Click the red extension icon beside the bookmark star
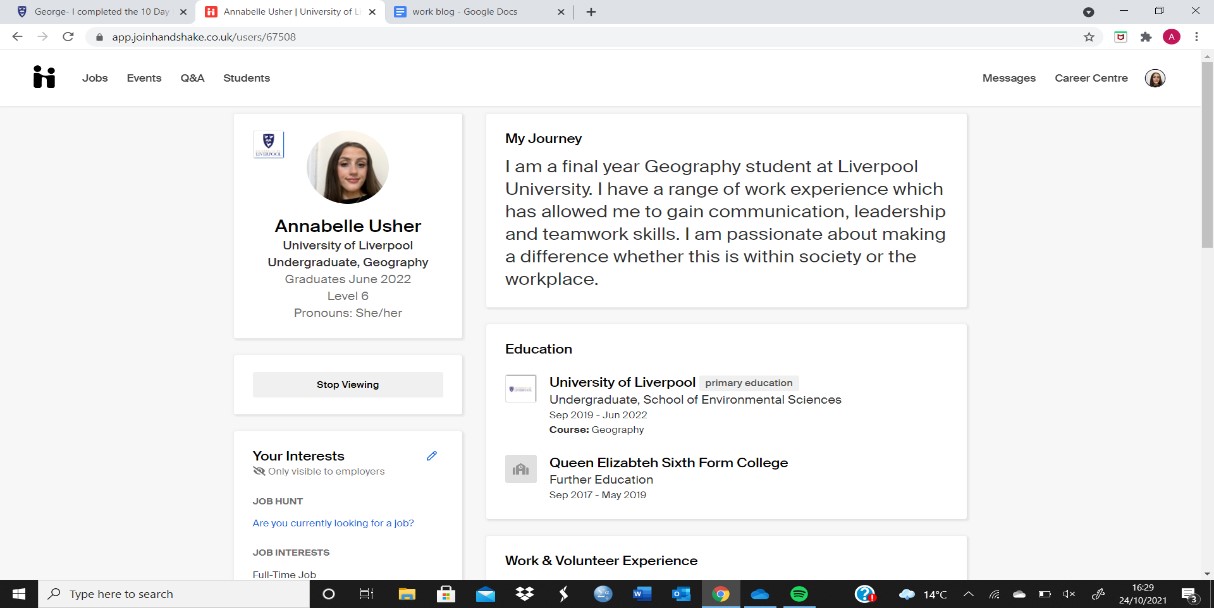The height and width of the screenshot is (608, 1214). click(1121, 37)
